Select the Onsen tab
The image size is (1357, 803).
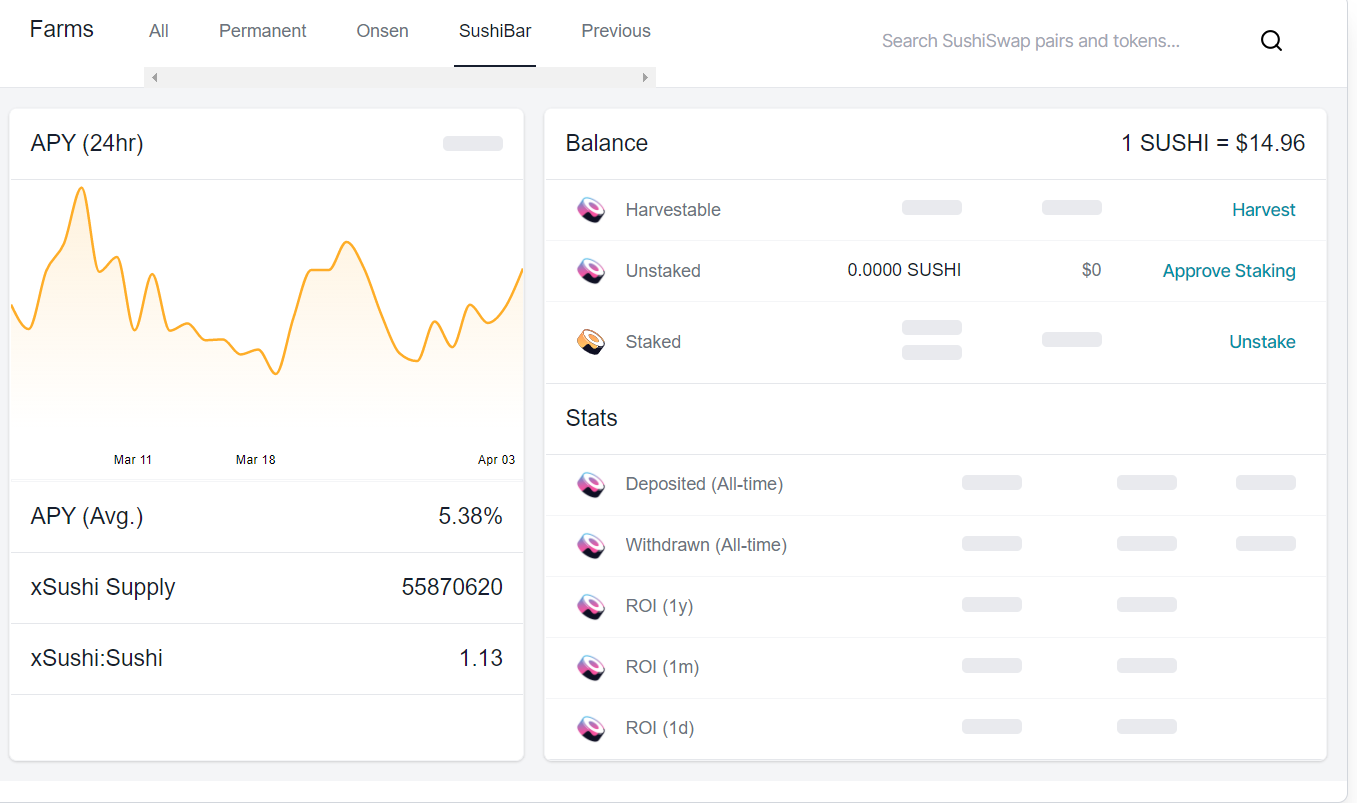[x=383, y=31]
